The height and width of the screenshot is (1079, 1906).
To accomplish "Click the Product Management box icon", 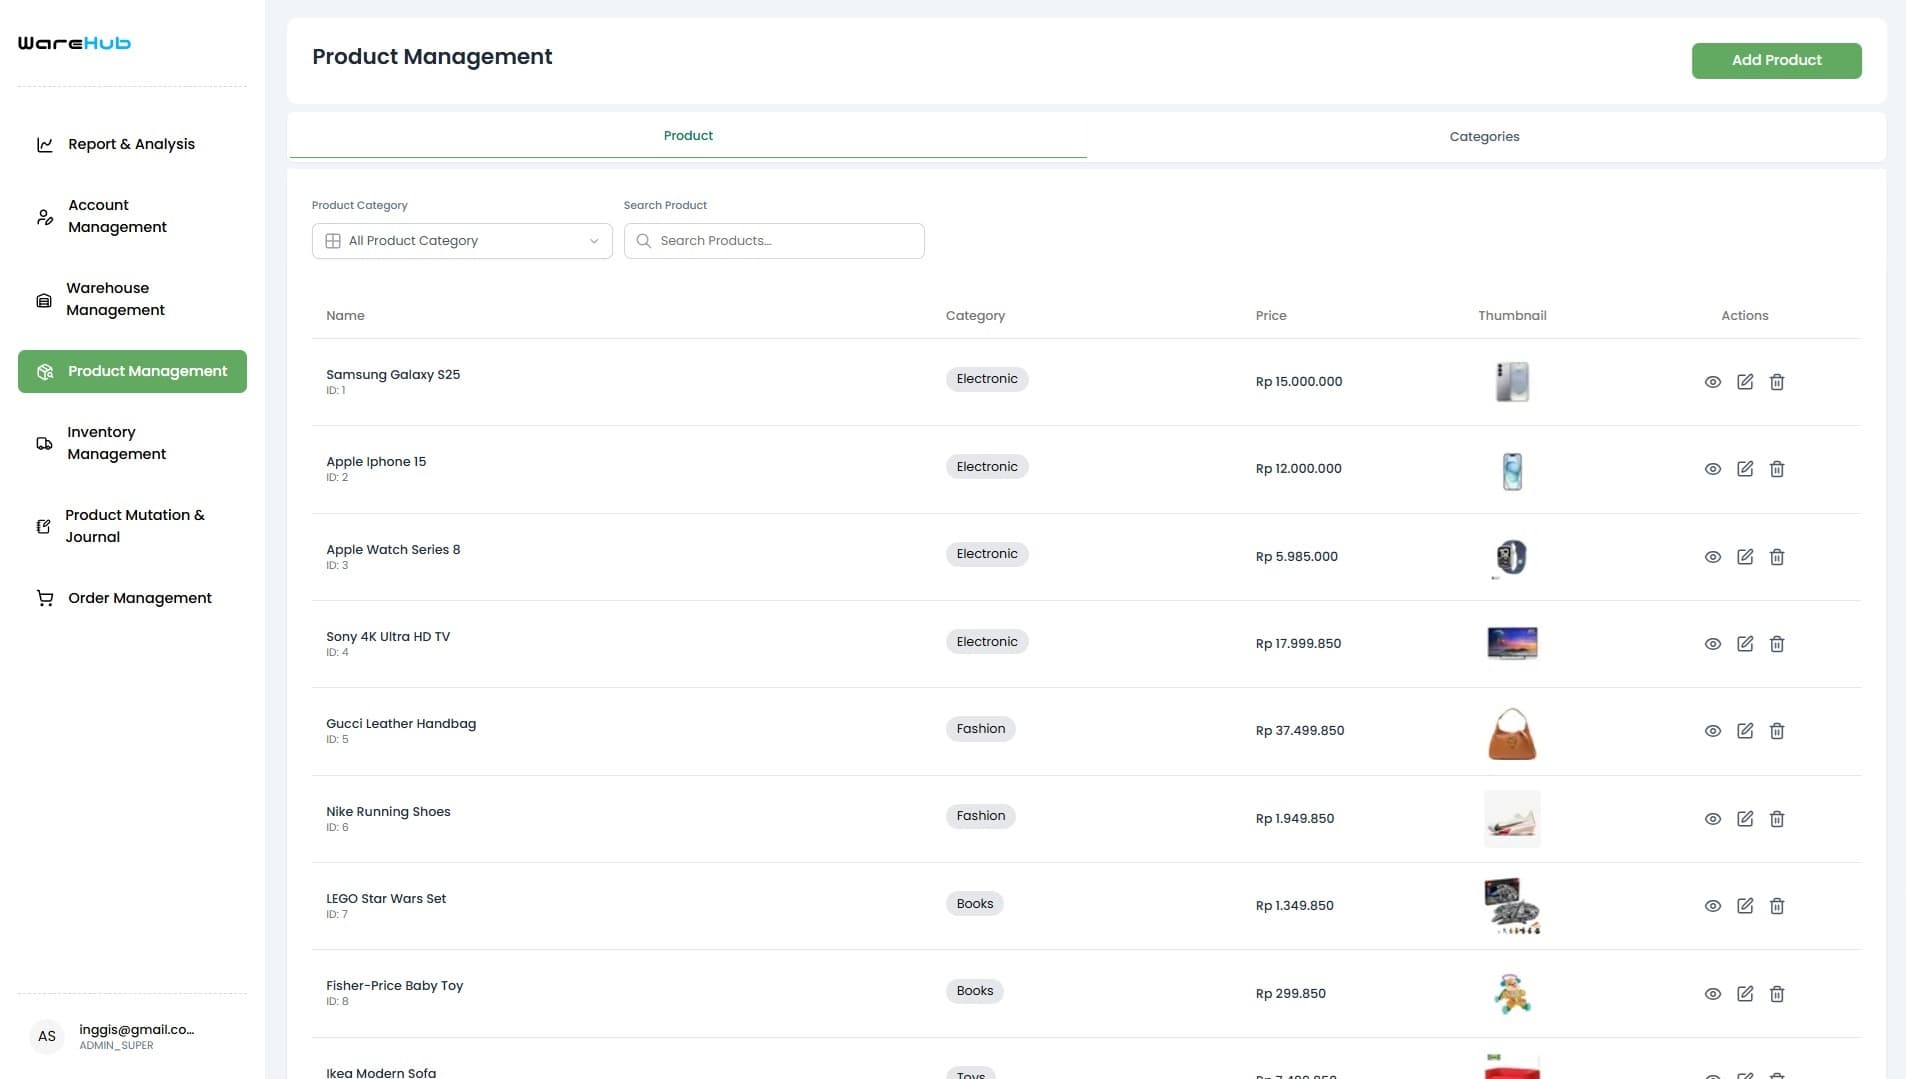I will click(x=44, y=371).
